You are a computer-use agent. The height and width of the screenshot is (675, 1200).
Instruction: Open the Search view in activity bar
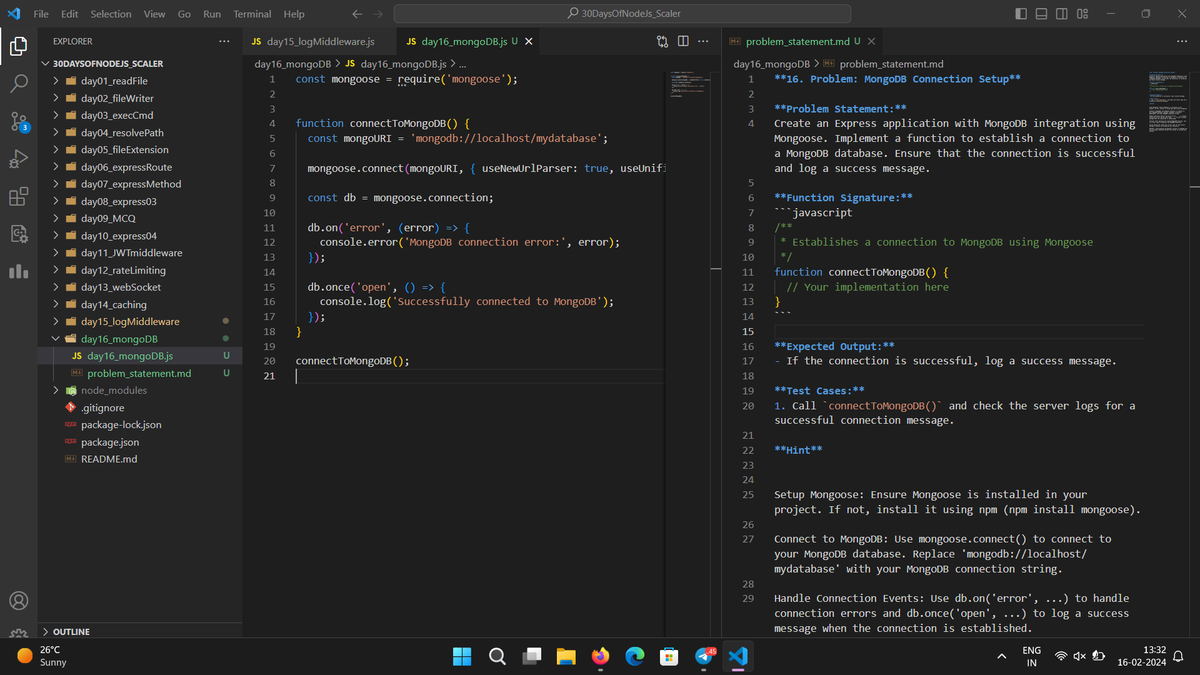pos(18,84)
